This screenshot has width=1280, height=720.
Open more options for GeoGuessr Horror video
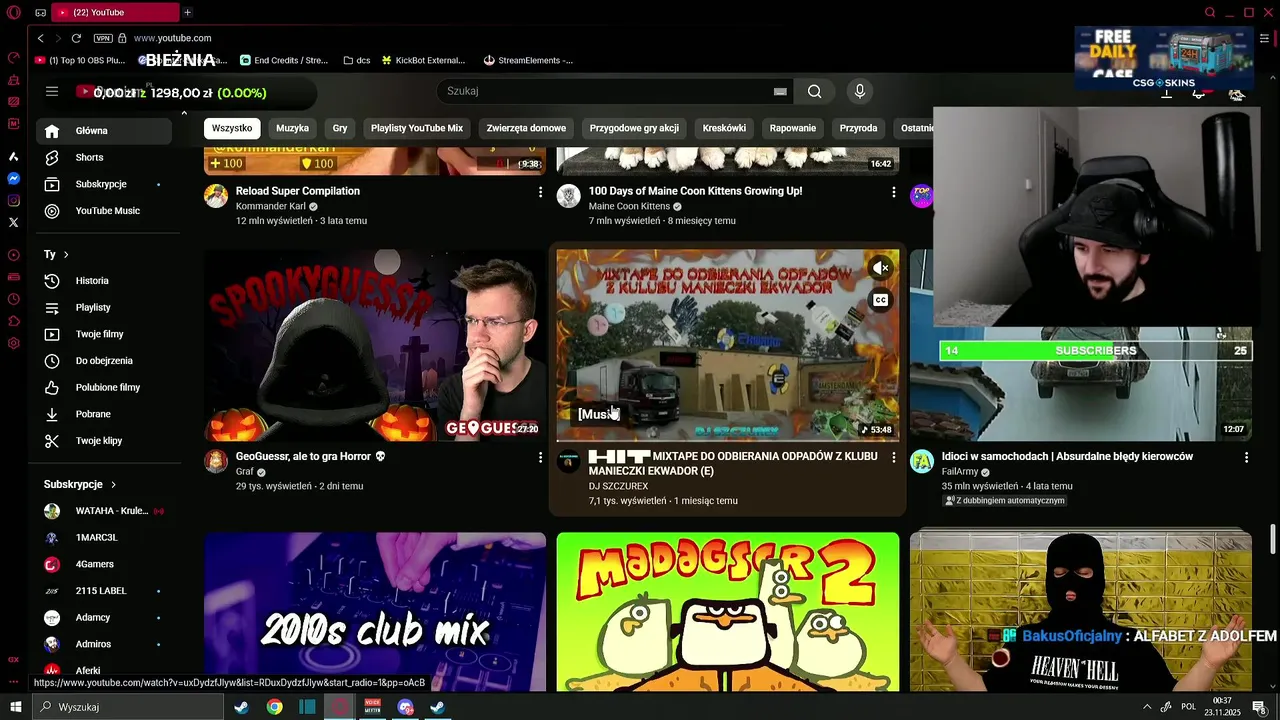pos(540,457)
